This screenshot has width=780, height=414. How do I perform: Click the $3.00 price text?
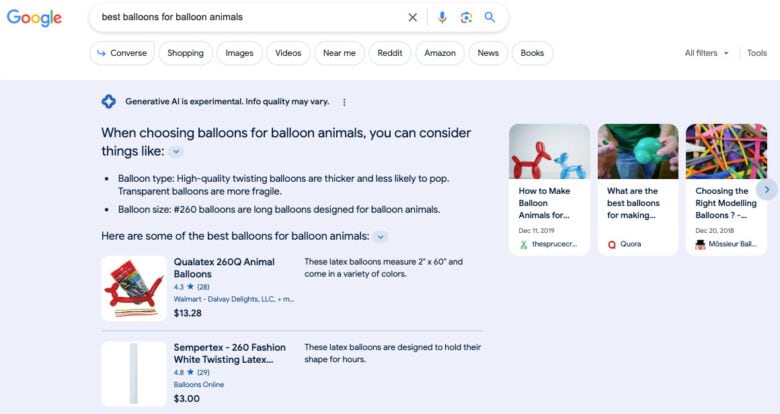click(187, 399)
